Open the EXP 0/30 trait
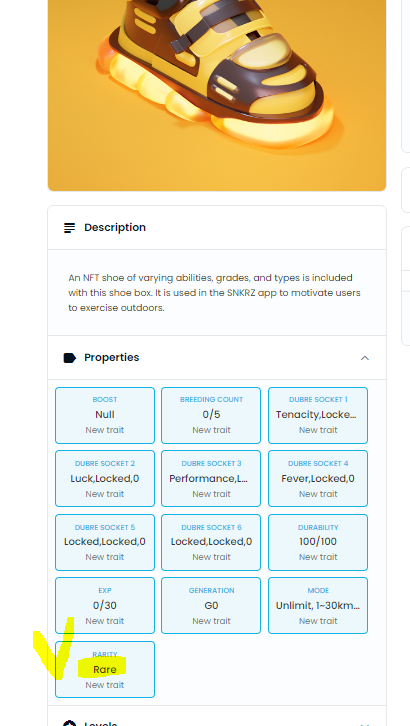Screen dimensions: 410x726 [x=105, y=605]
